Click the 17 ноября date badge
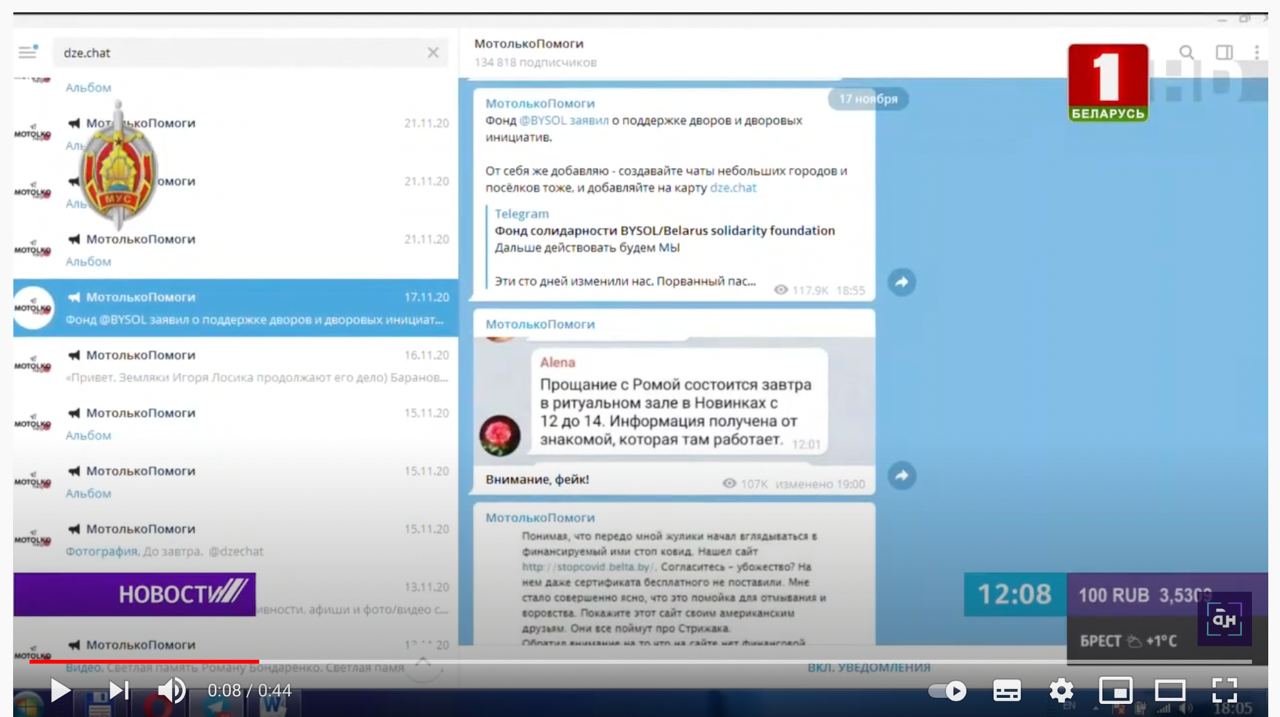Viewport: 1280px width, 717px height. (x=868, y=99)
